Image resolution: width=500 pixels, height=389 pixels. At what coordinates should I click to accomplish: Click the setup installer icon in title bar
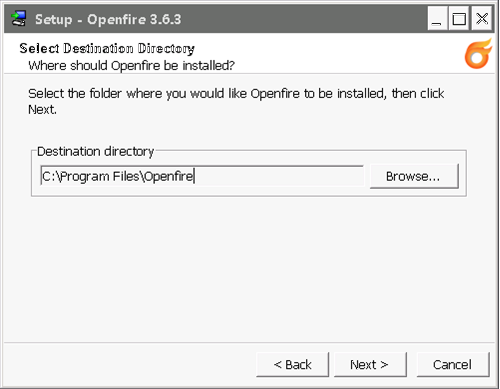pos(18,19)
